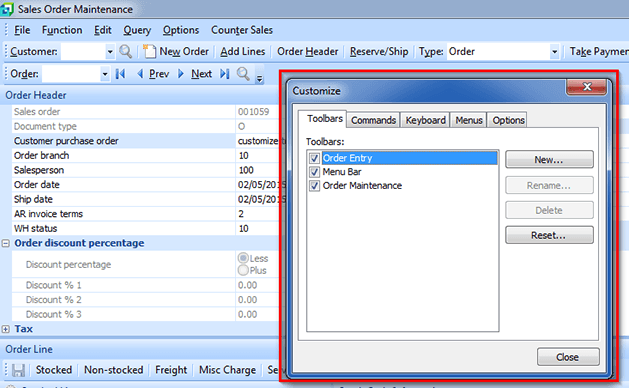Click the AR invoice terms value 2

tap(241, 214)
